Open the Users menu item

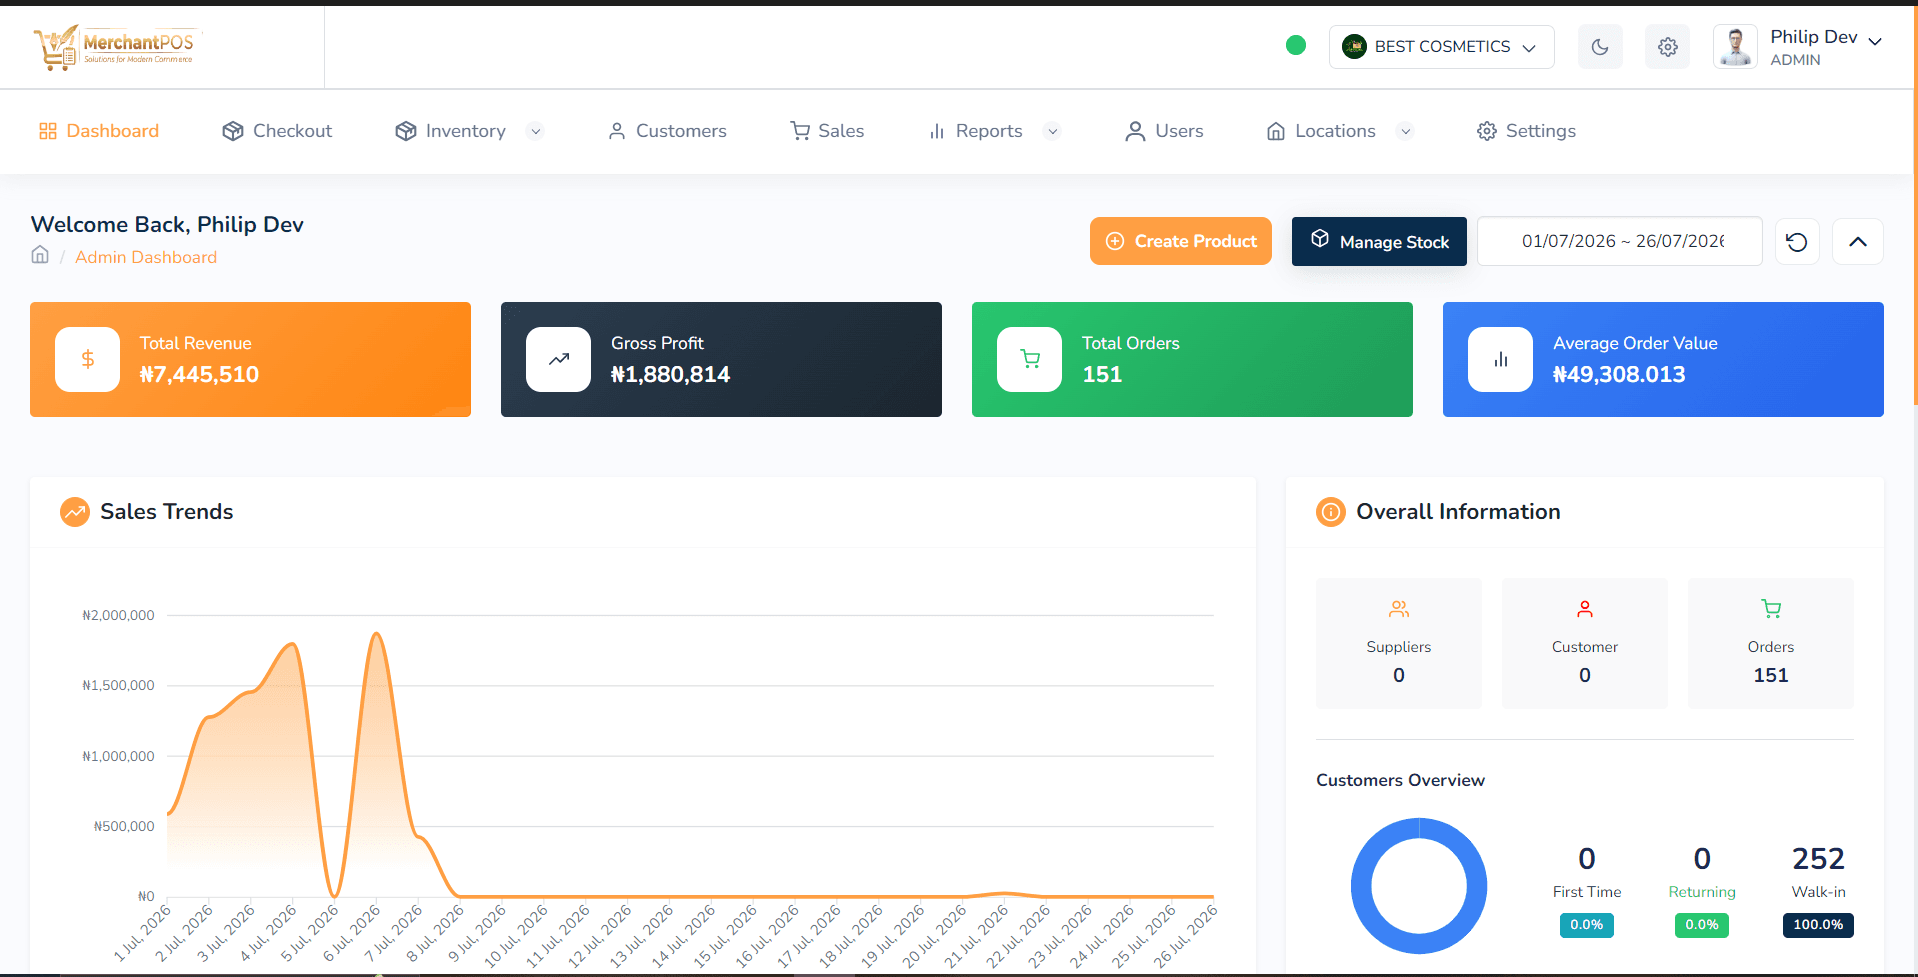coord(1164,131)
